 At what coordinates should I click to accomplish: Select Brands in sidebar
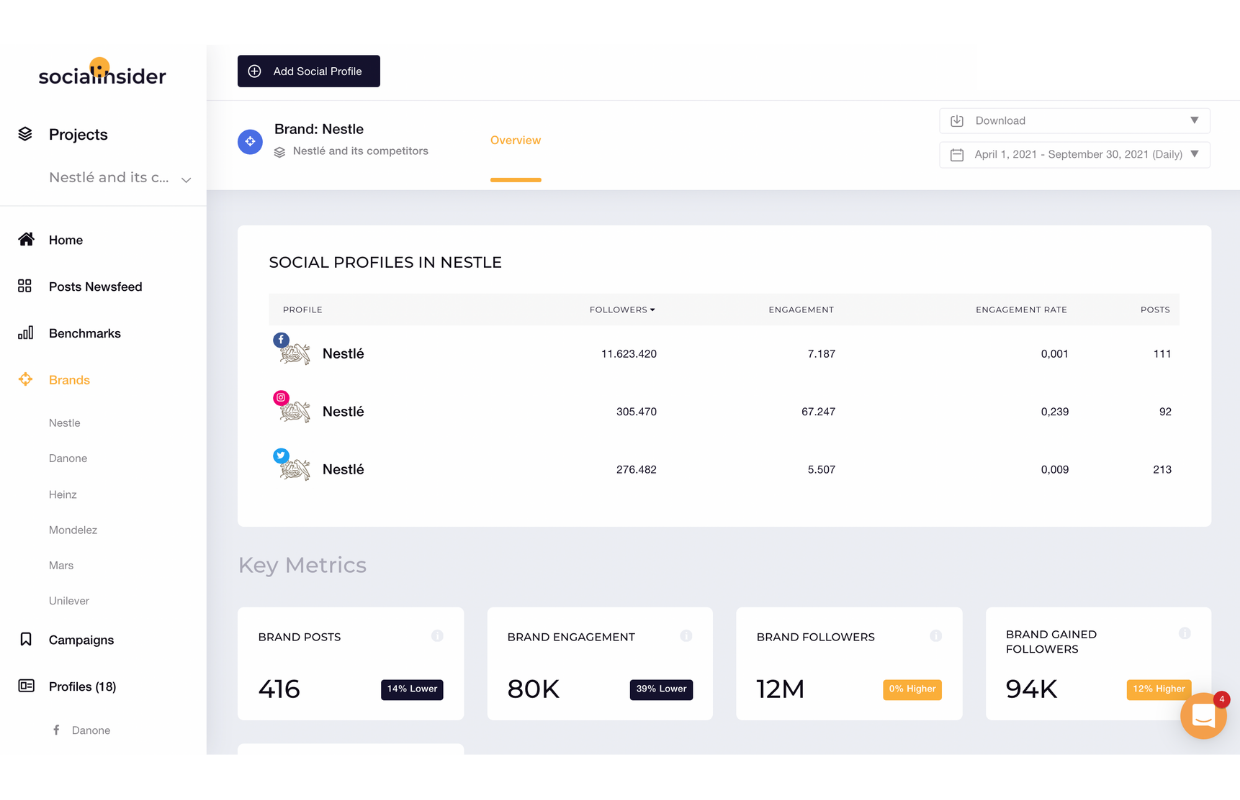click(69, 380)
